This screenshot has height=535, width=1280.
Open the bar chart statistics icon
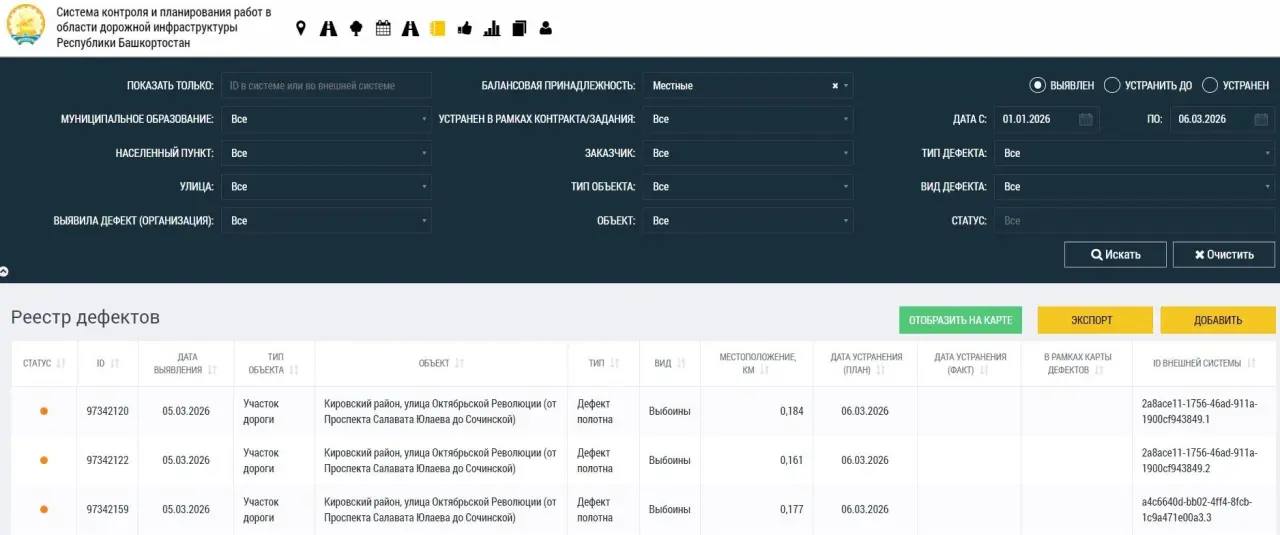pyautogui.click(x=491, y=29)
